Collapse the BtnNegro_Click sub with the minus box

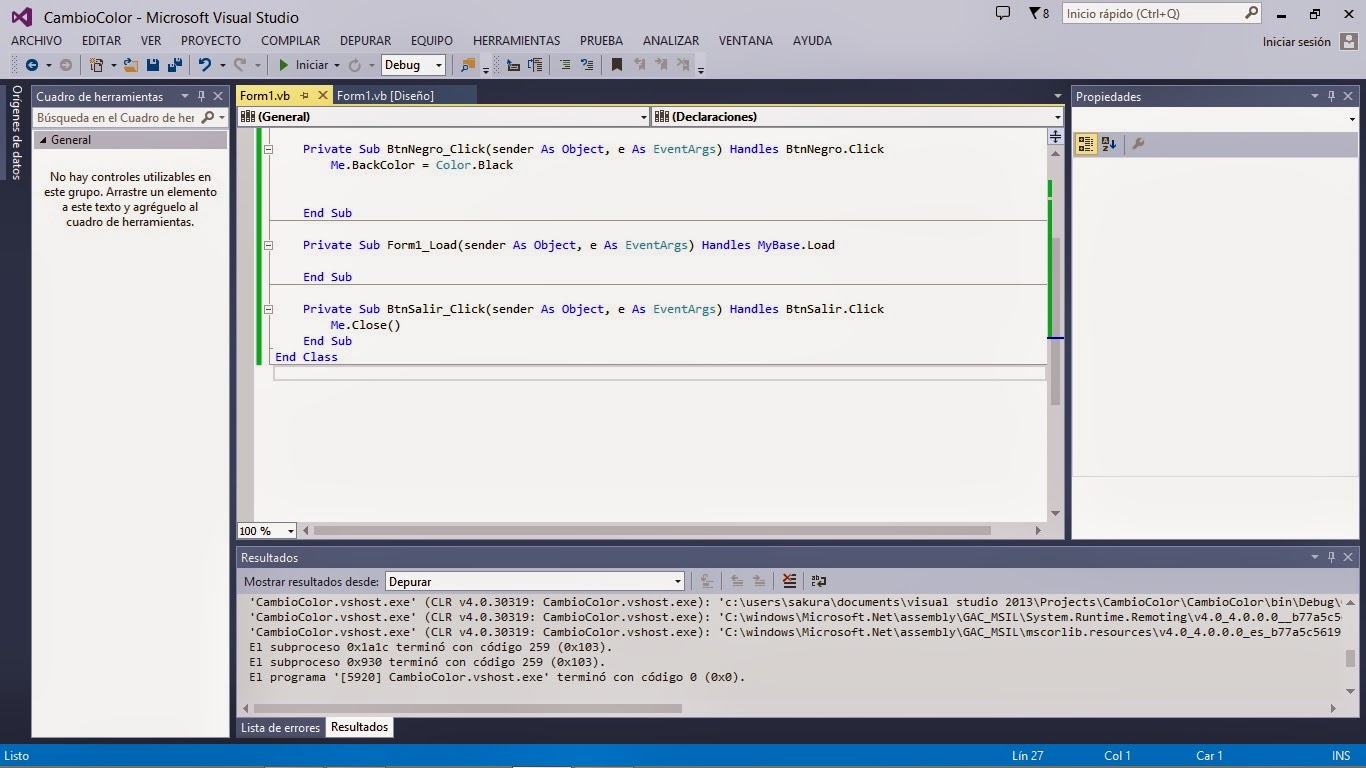268,148
